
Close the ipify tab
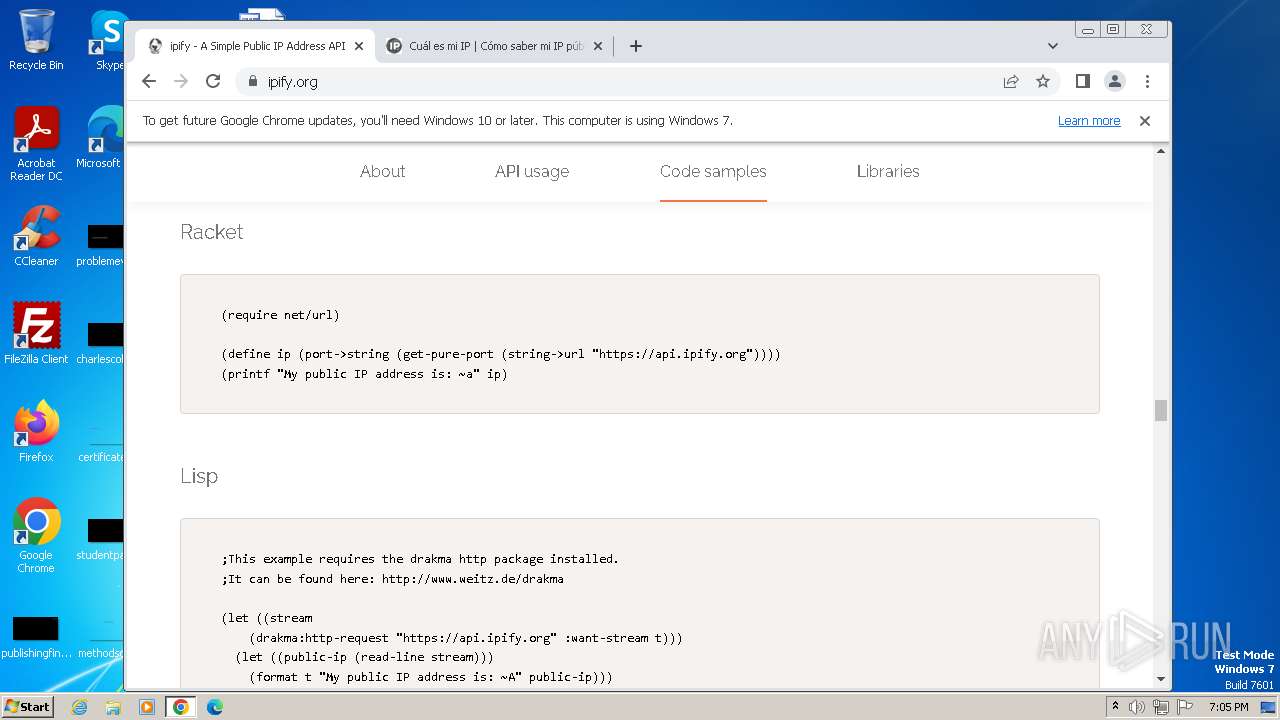click(359, 46)
